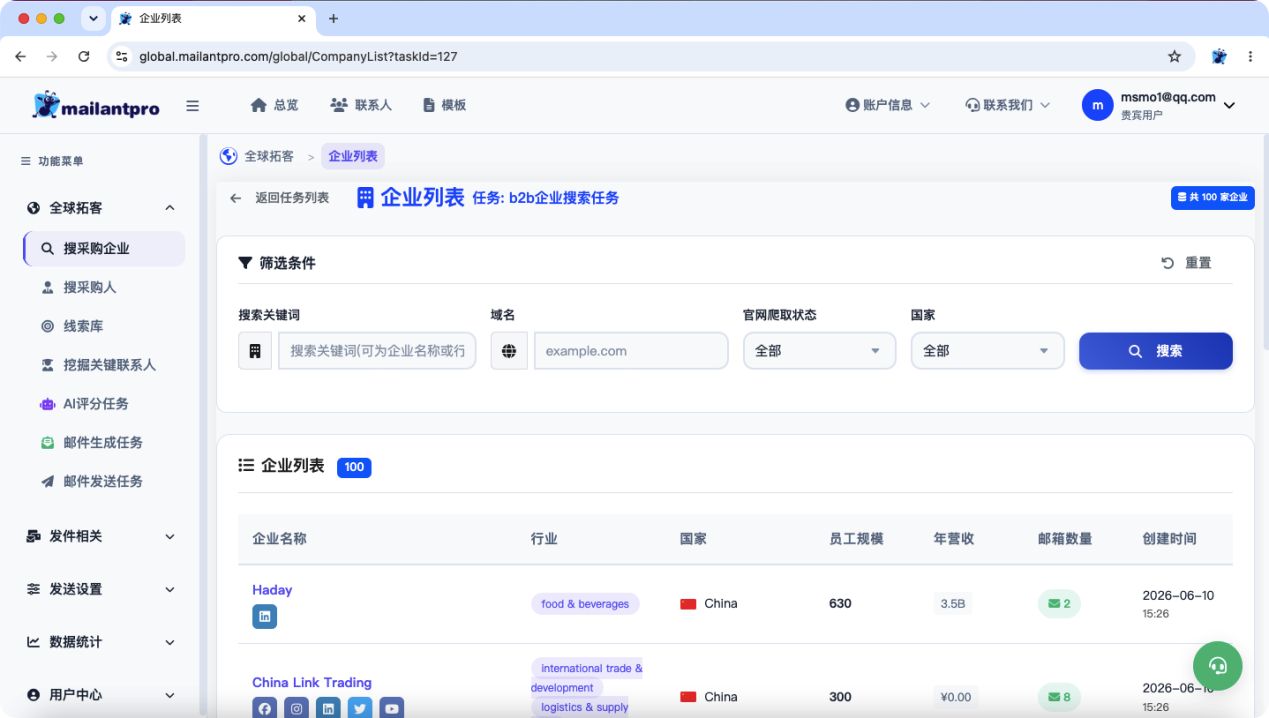Click the blue 搜索 button
1269x718 pixels.
point(1155,351)
